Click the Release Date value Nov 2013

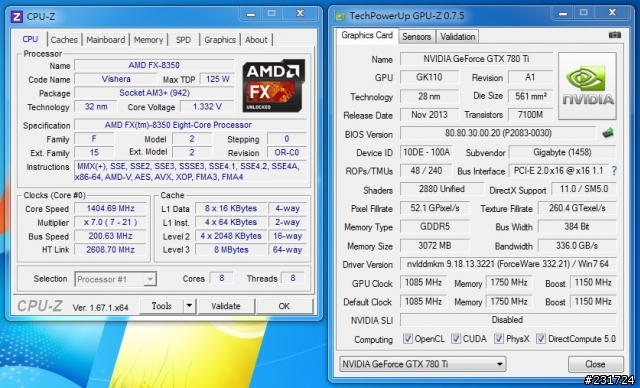[x=429, y=115]
